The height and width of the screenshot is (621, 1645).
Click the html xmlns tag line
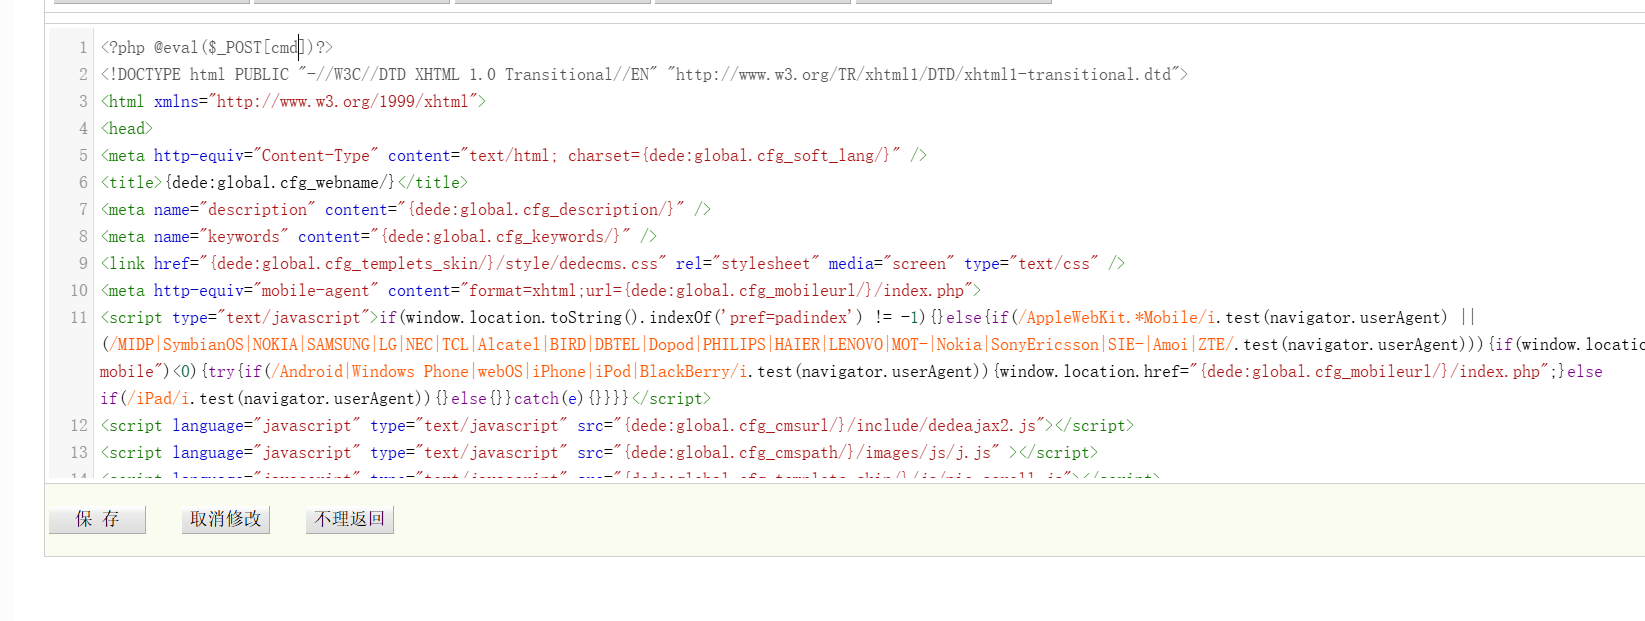(293, 101)
